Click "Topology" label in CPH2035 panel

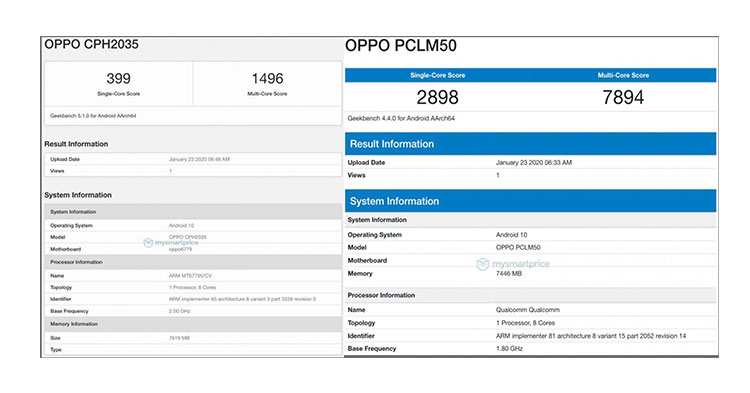61,288
